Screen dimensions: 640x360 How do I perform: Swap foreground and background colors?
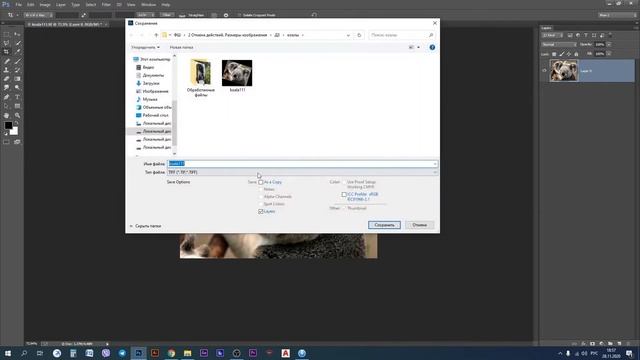[x=16, y=123]
